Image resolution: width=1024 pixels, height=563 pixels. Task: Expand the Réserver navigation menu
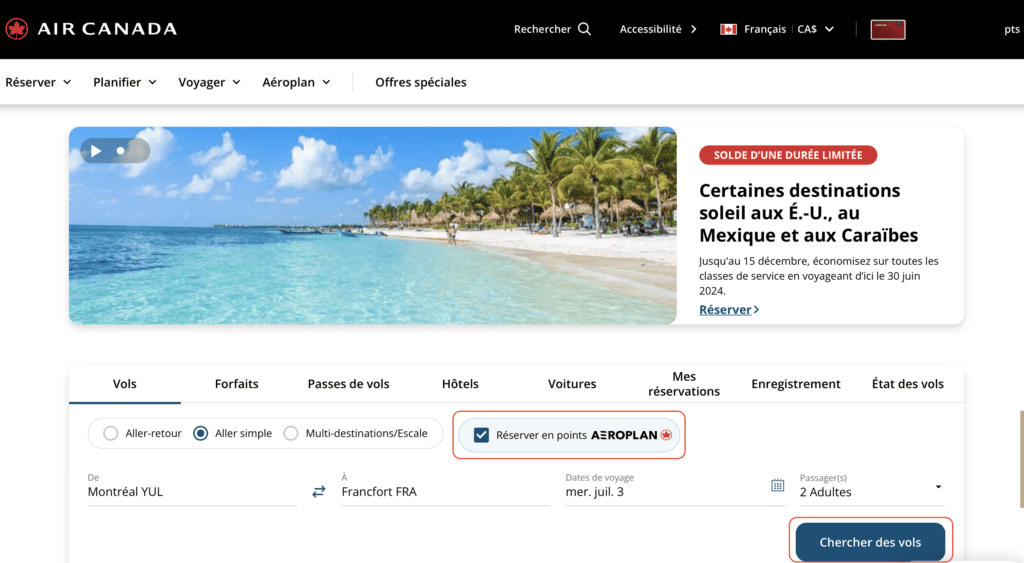click(x=38, y=82)
